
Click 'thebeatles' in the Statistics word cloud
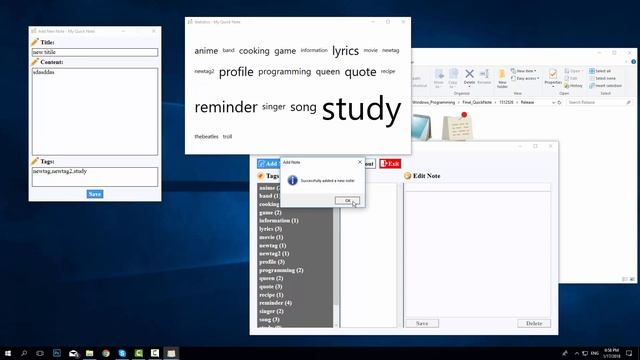pyautogui.click(x=207, y=137)
